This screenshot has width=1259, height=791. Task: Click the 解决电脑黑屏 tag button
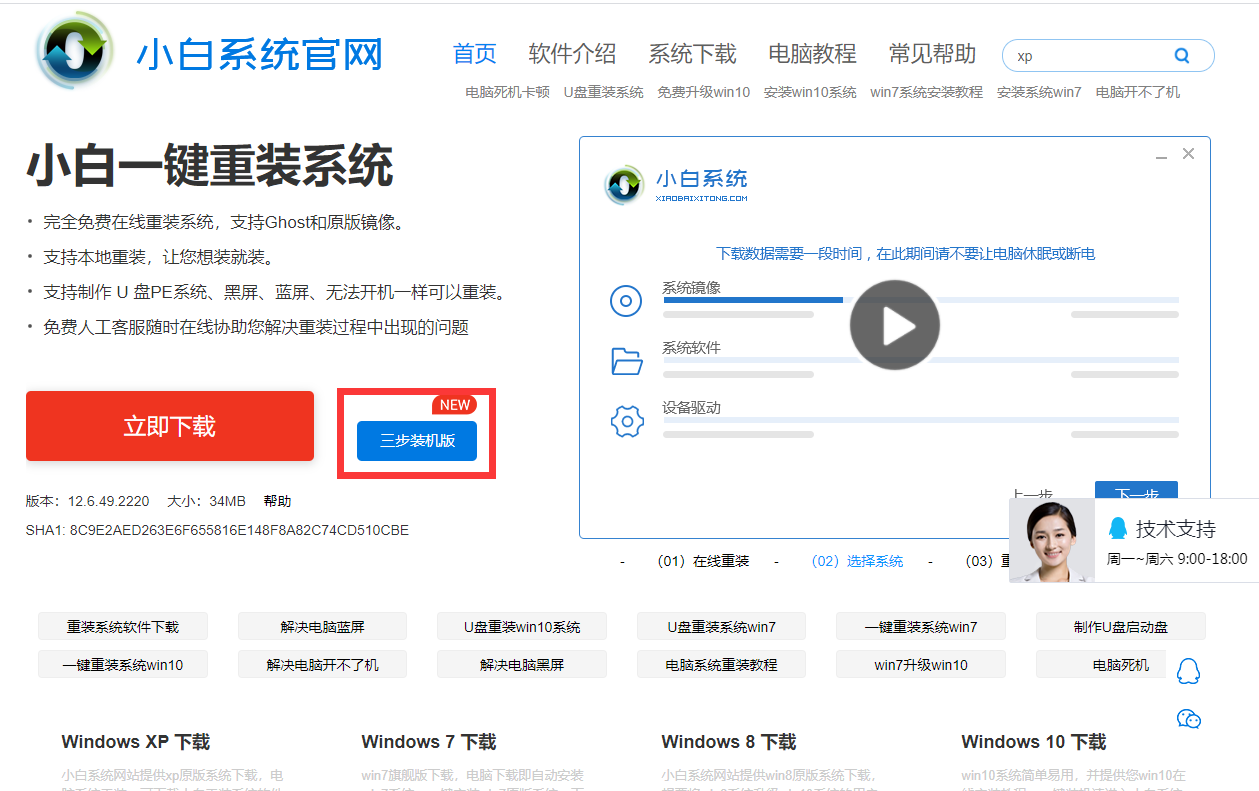[x=522, y=664]
